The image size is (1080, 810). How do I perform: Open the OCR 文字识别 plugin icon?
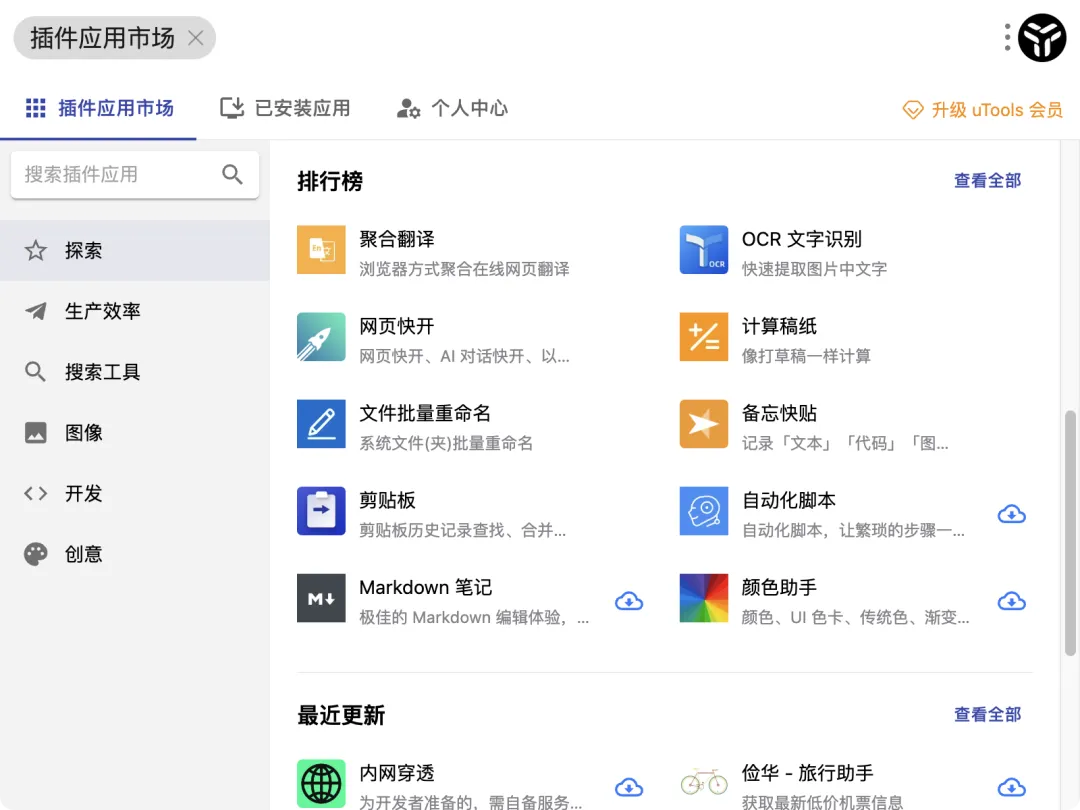pyautogui.click(x=703, y=250)
